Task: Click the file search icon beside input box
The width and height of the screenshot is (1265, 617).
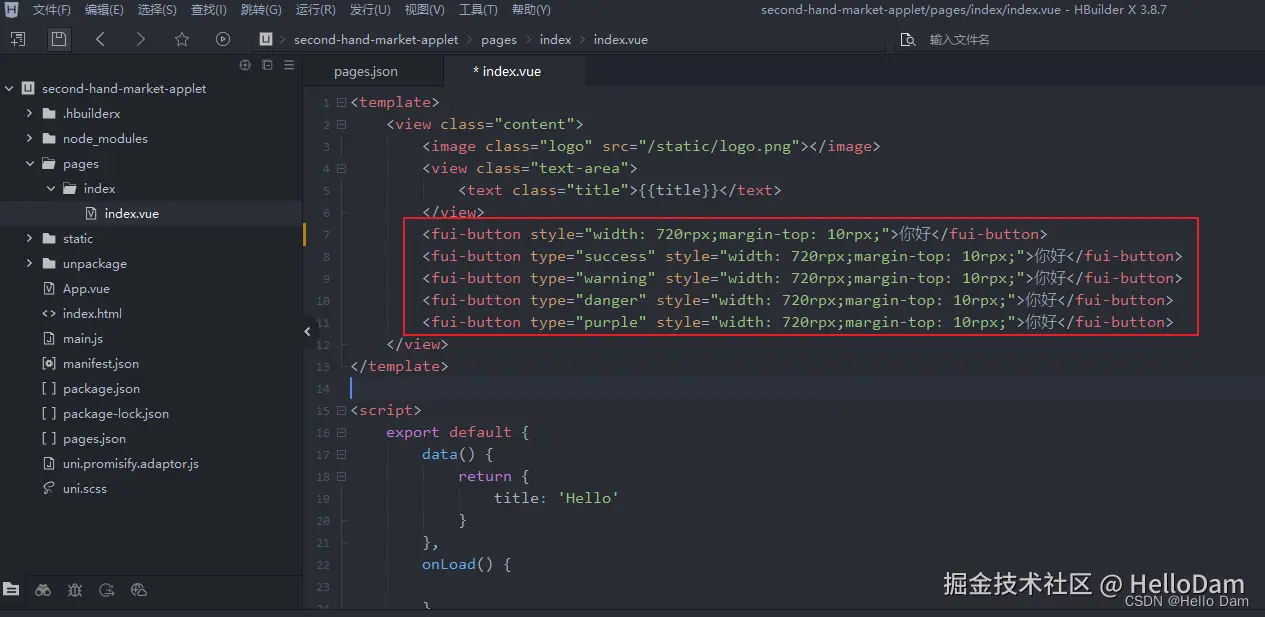Action: [908, 40]
